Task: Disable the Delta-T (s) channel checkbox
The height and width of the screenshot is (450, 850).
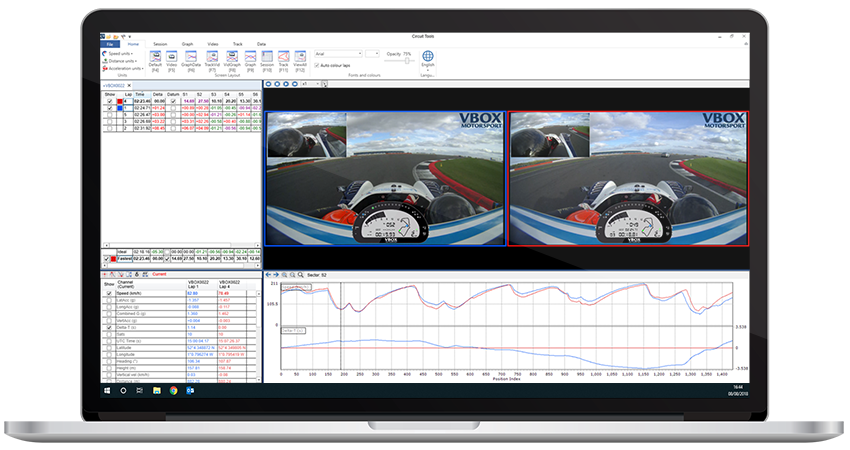Action: pyautogui.click(x=109, y=326)
